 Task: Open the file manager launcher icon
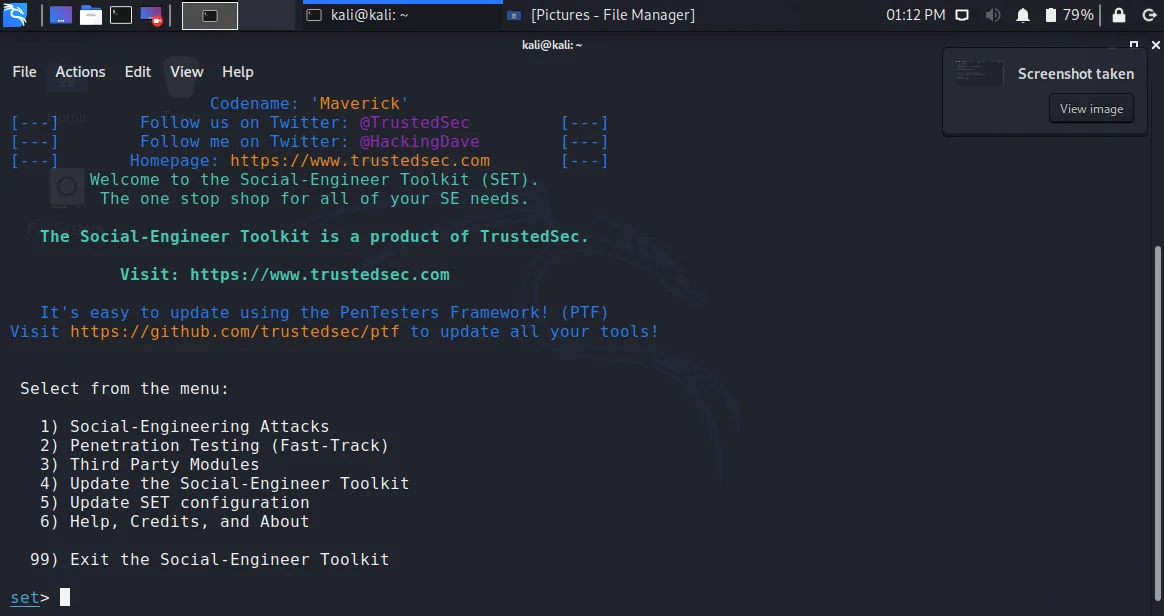click(91, 15)
